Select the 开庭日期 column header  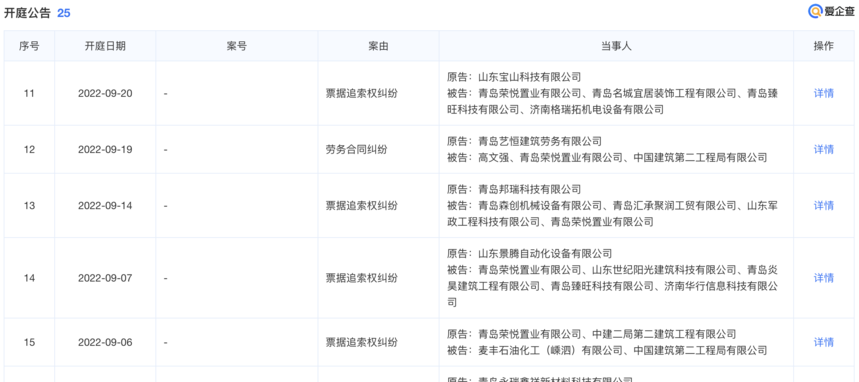point(105,46)
